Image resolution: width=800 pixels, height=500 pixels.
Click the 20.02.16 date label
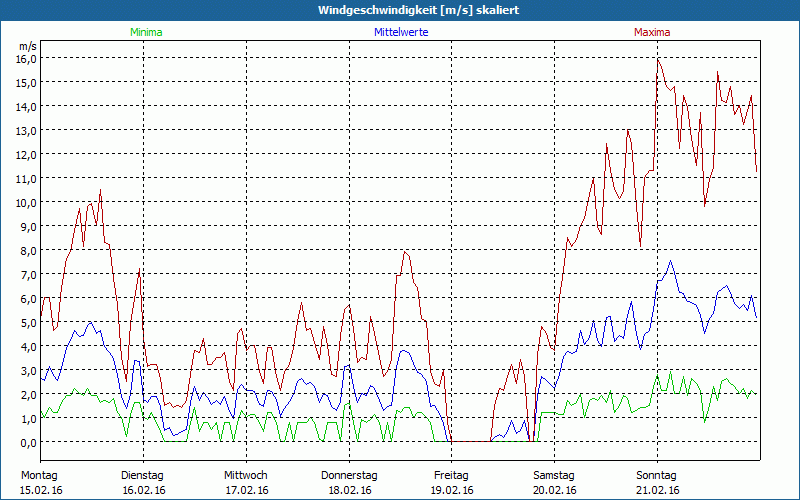click(x=555, y=490)
